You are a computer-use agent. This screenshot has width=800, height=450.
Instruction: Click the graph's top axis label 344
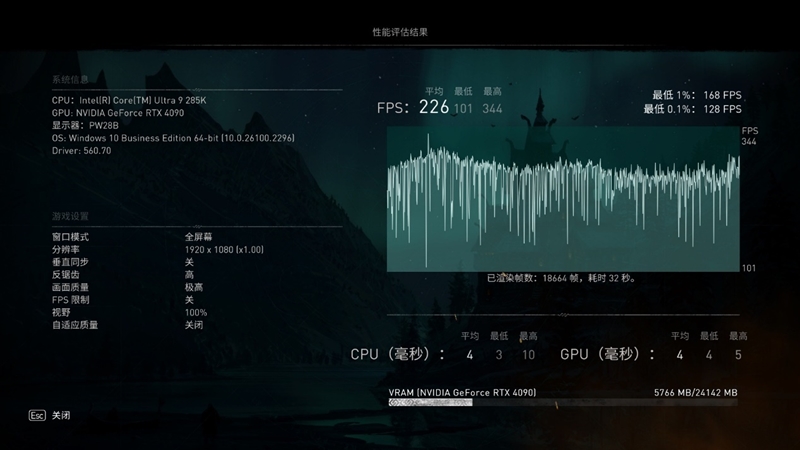point(748,141)
